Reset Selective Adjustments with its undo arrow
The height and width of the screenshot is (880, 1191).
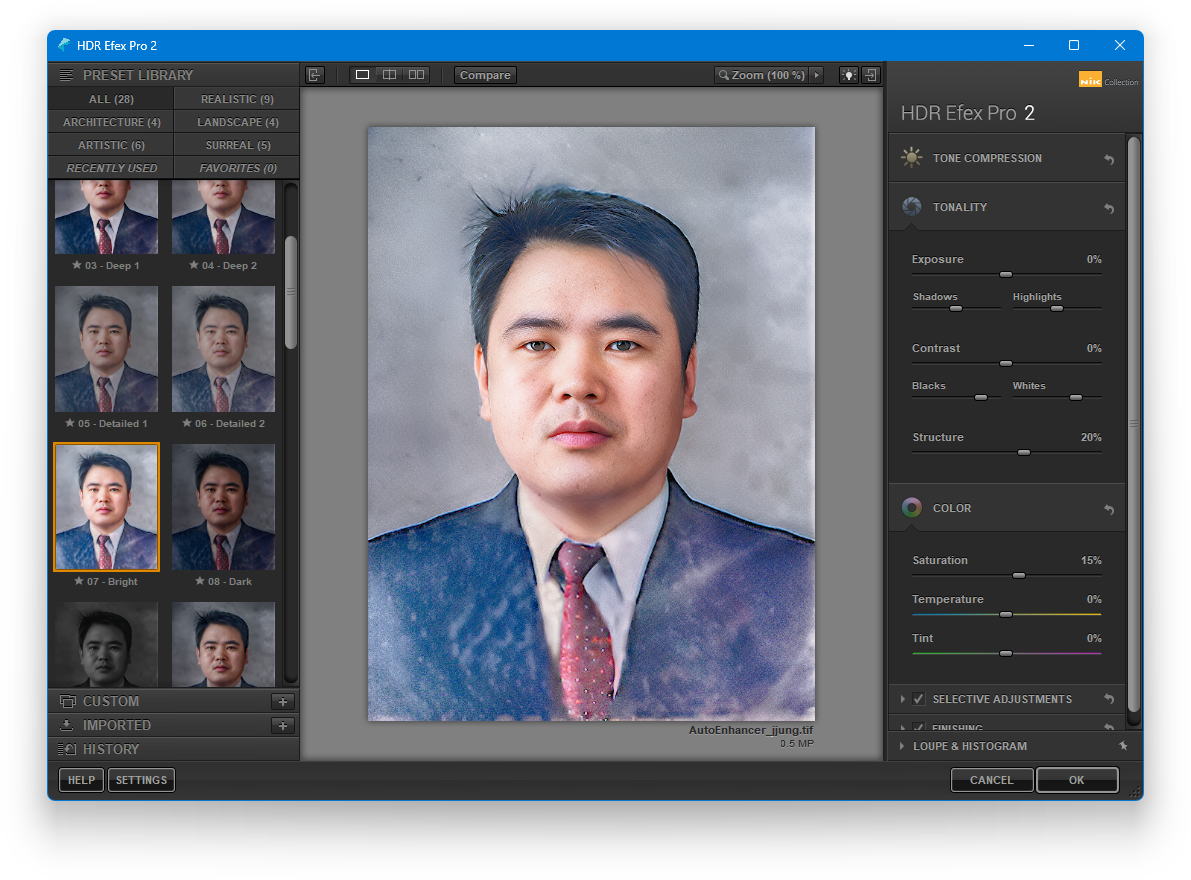click(1109, 699)
